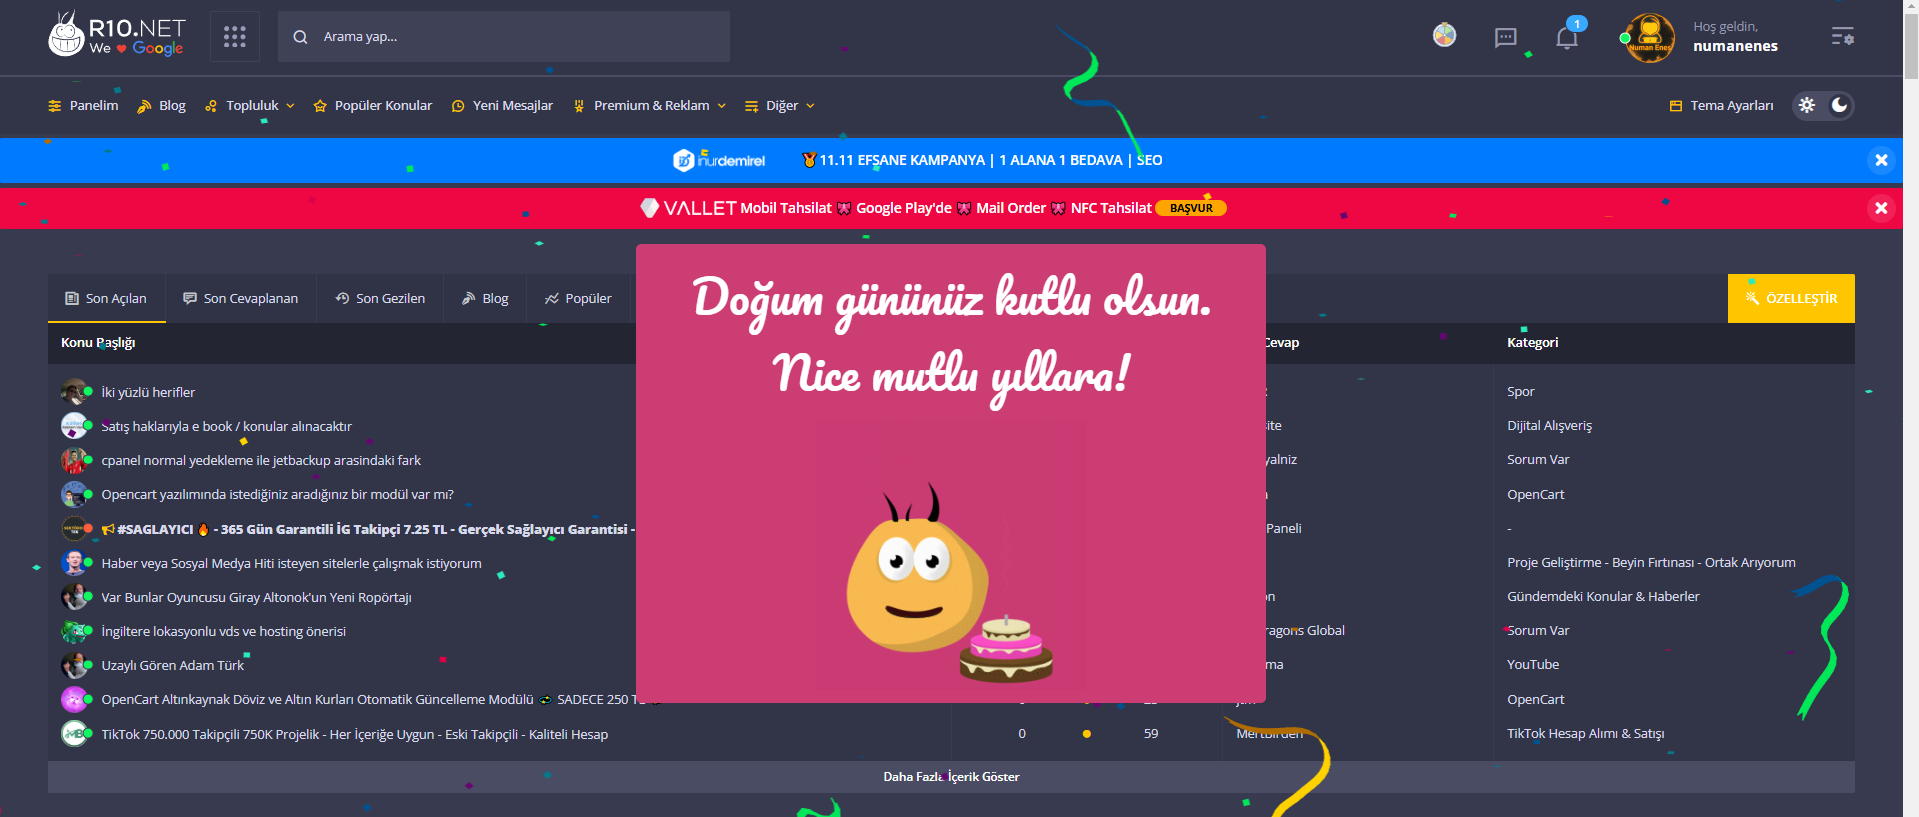Expand the Diğer dropdown
Viewport: 1919px width, 817px height.
[780, 105]
